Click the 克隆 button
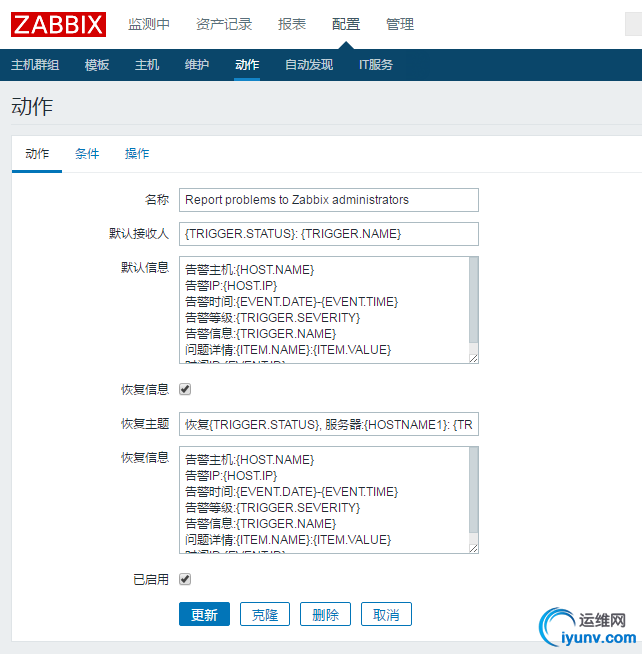This screenshot has height=654, width=642. point(265,614)
